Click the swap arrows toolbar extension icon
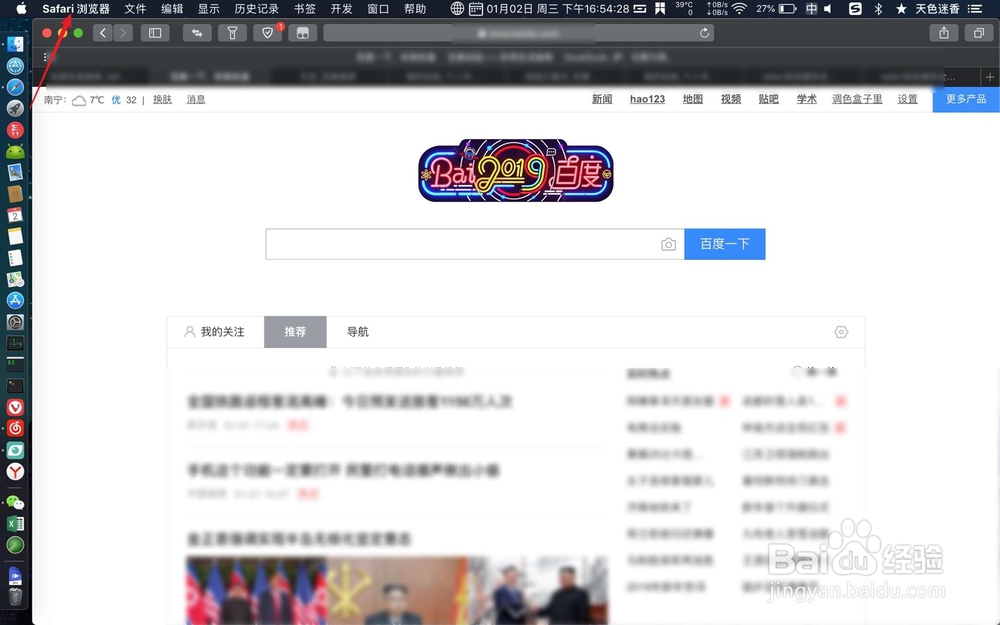Viewport: 1000px width, 625px height. (x=197, y=33)
